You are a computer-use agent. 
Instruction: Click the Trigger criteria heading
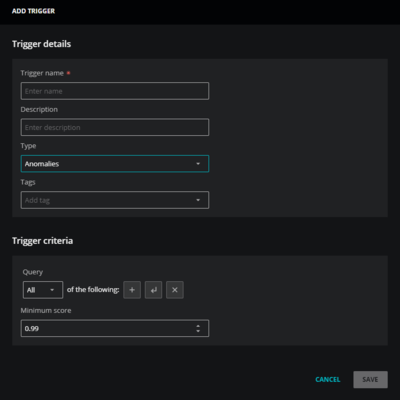pyautogui.click(x=42, y=241)
